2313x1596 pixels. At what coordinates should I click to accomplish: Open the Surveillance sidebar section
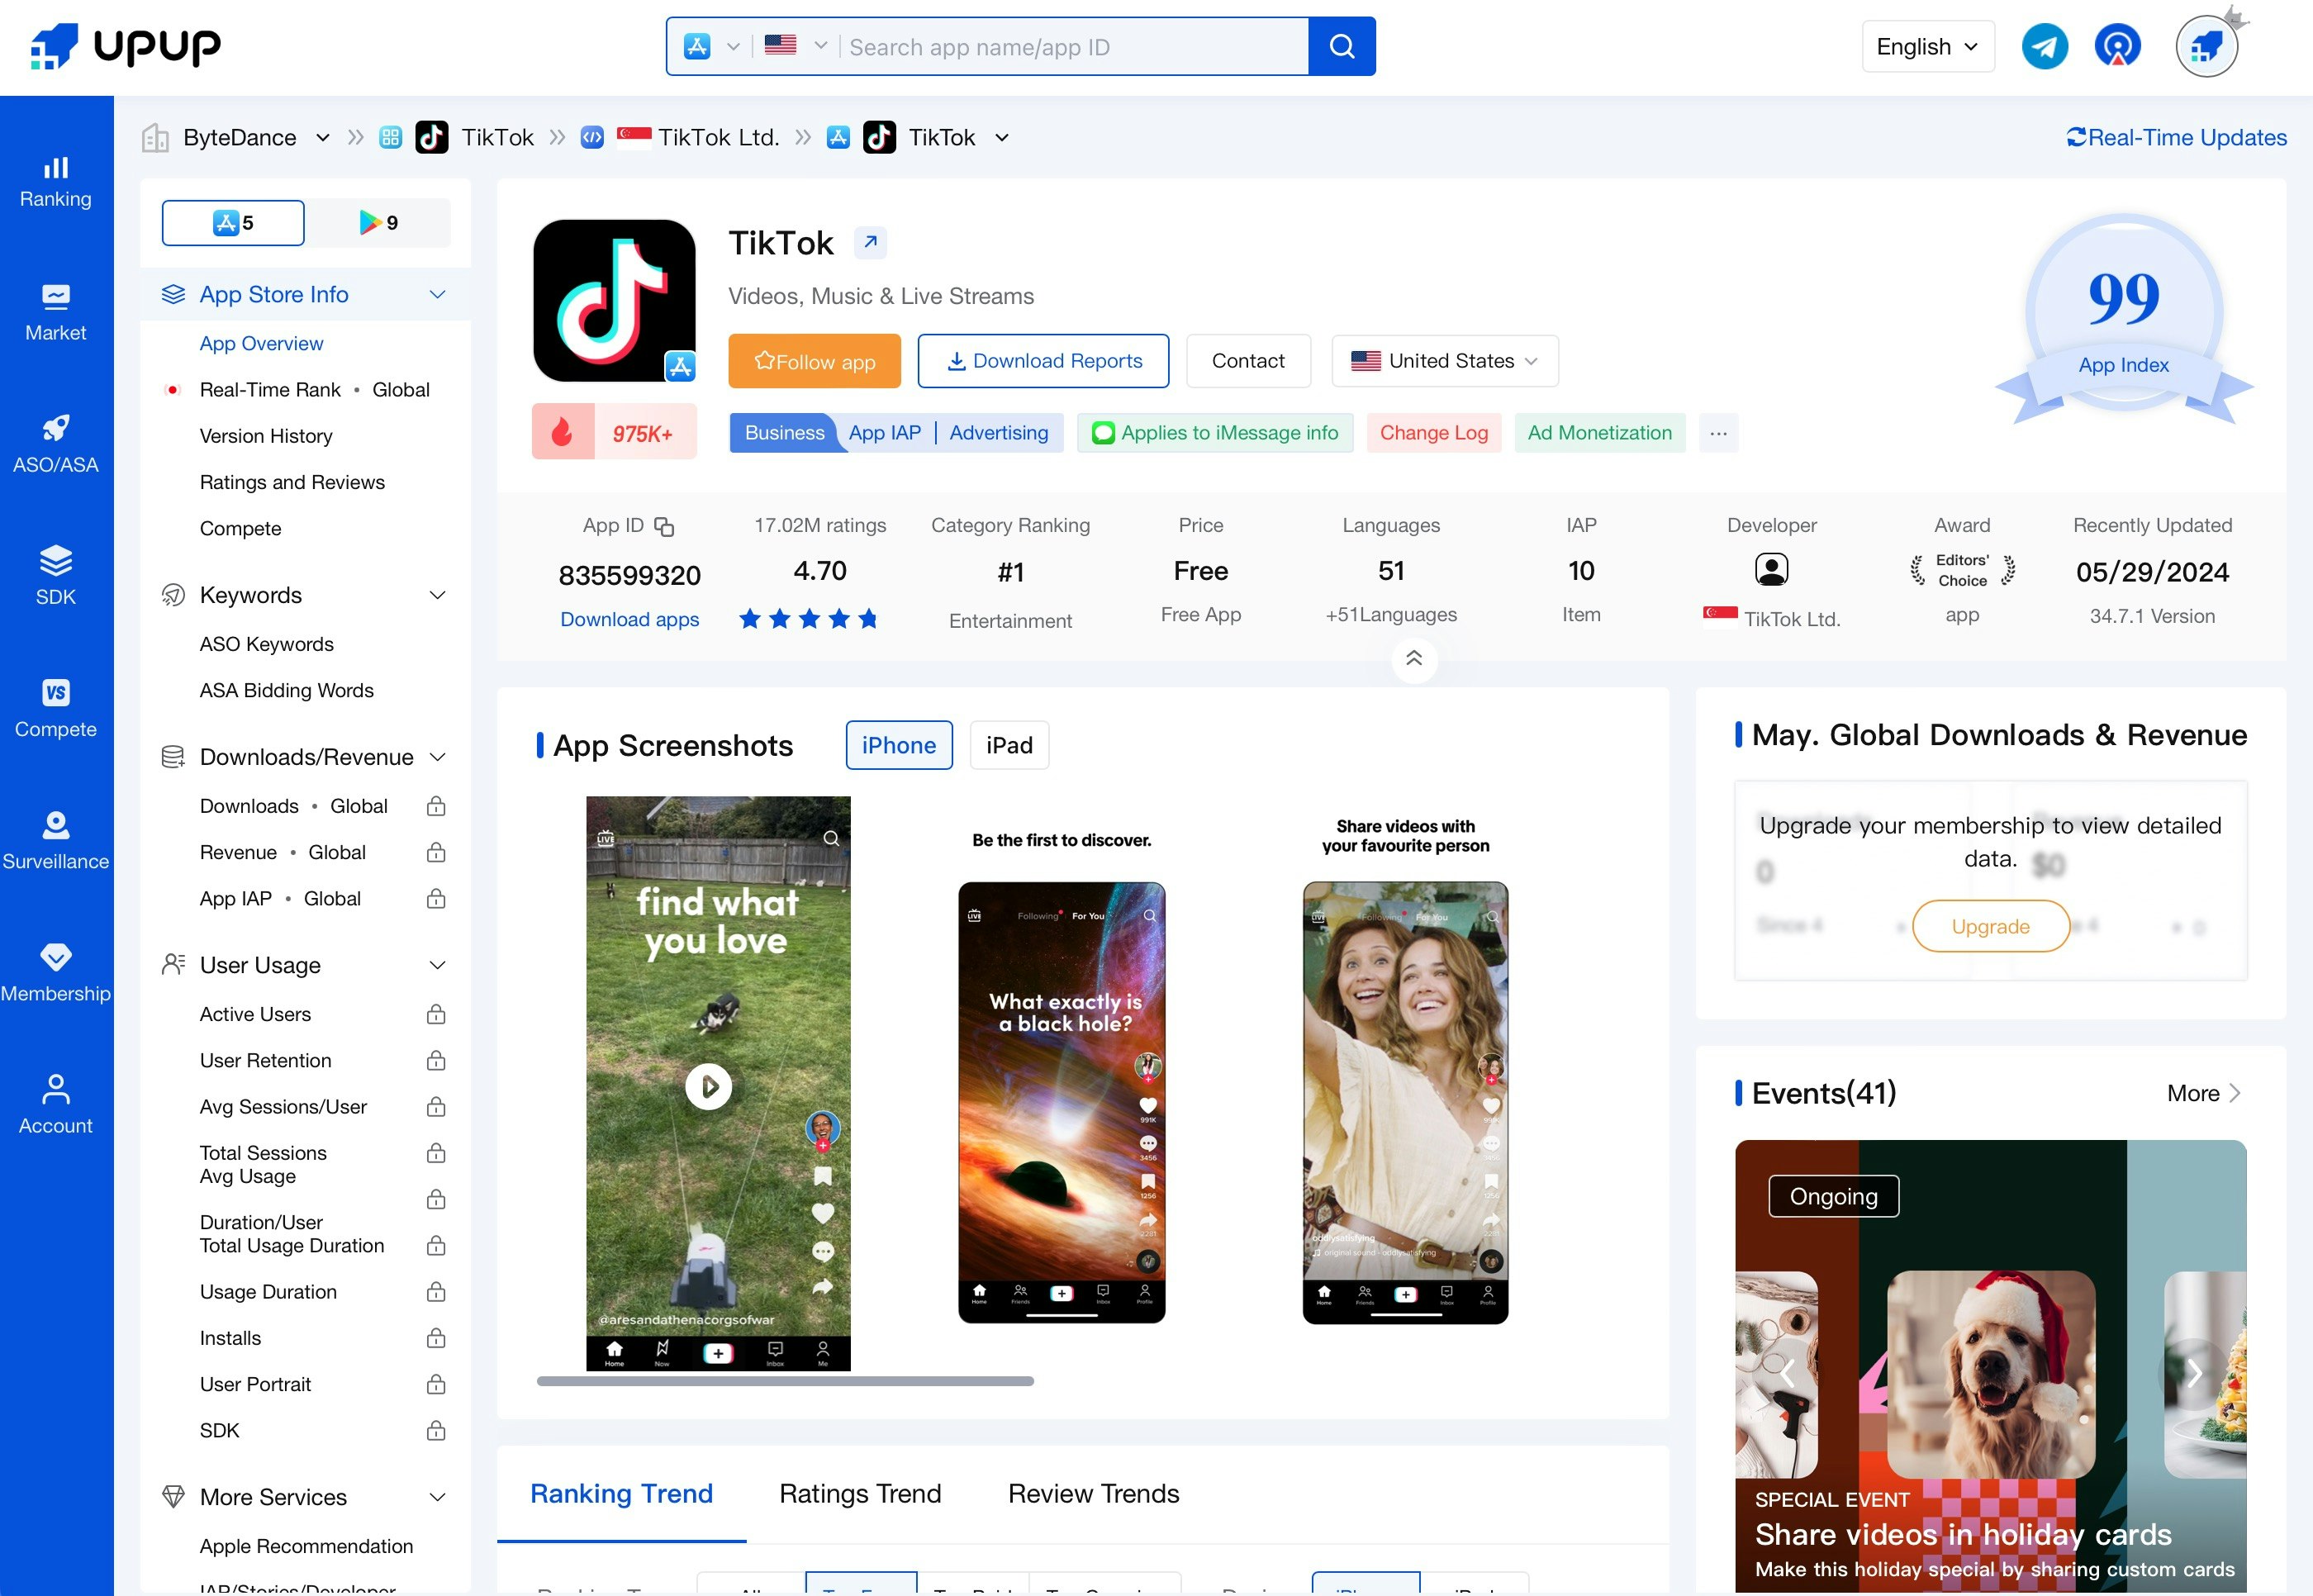[x=56, y=842]
